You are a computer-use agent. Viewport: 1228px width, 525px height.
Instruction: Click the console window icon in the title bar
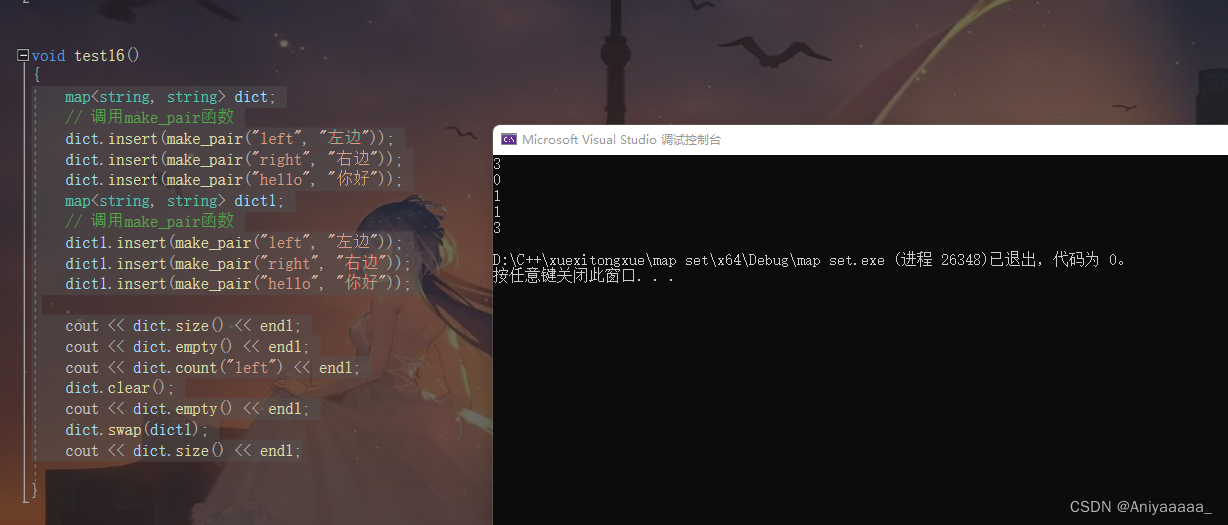tap(509, 140)
